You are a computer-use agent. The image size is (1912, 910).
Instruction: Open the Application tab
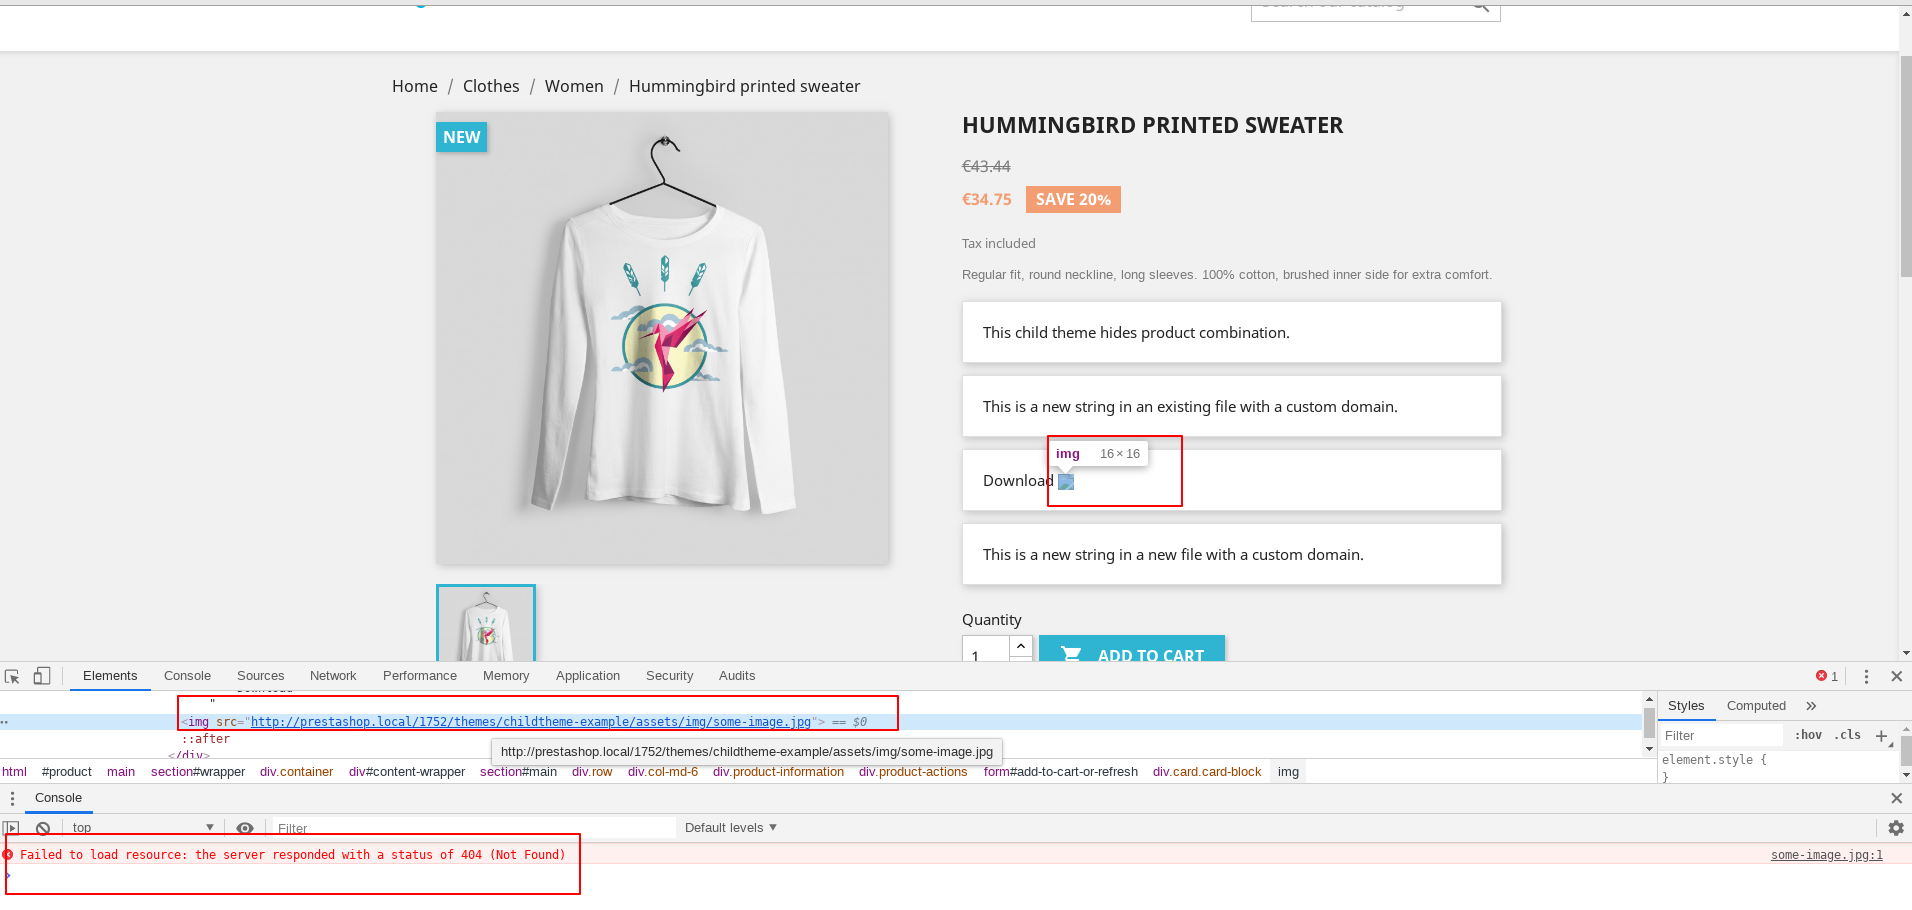pos(588,676)
